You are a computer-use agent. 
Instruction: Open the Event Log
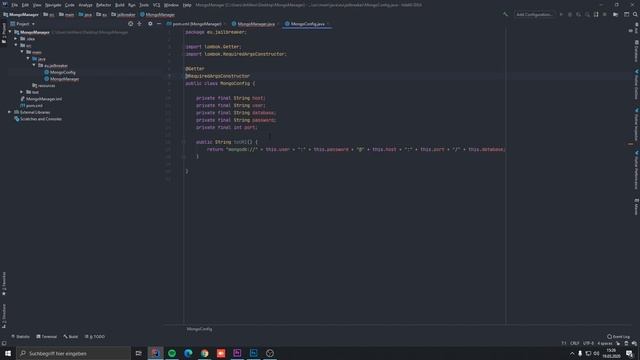point(618,337)
